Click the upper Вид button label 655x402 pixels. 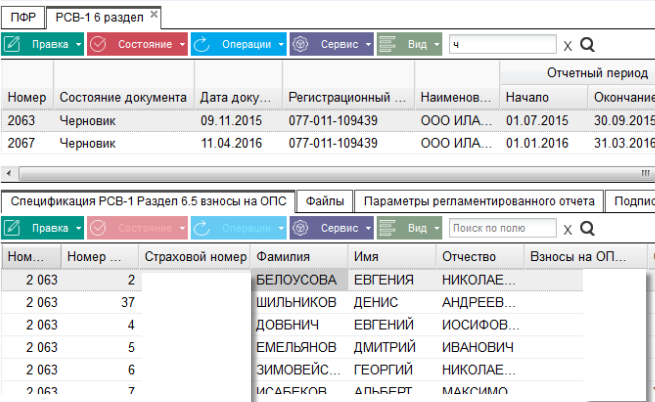(417, 44)
